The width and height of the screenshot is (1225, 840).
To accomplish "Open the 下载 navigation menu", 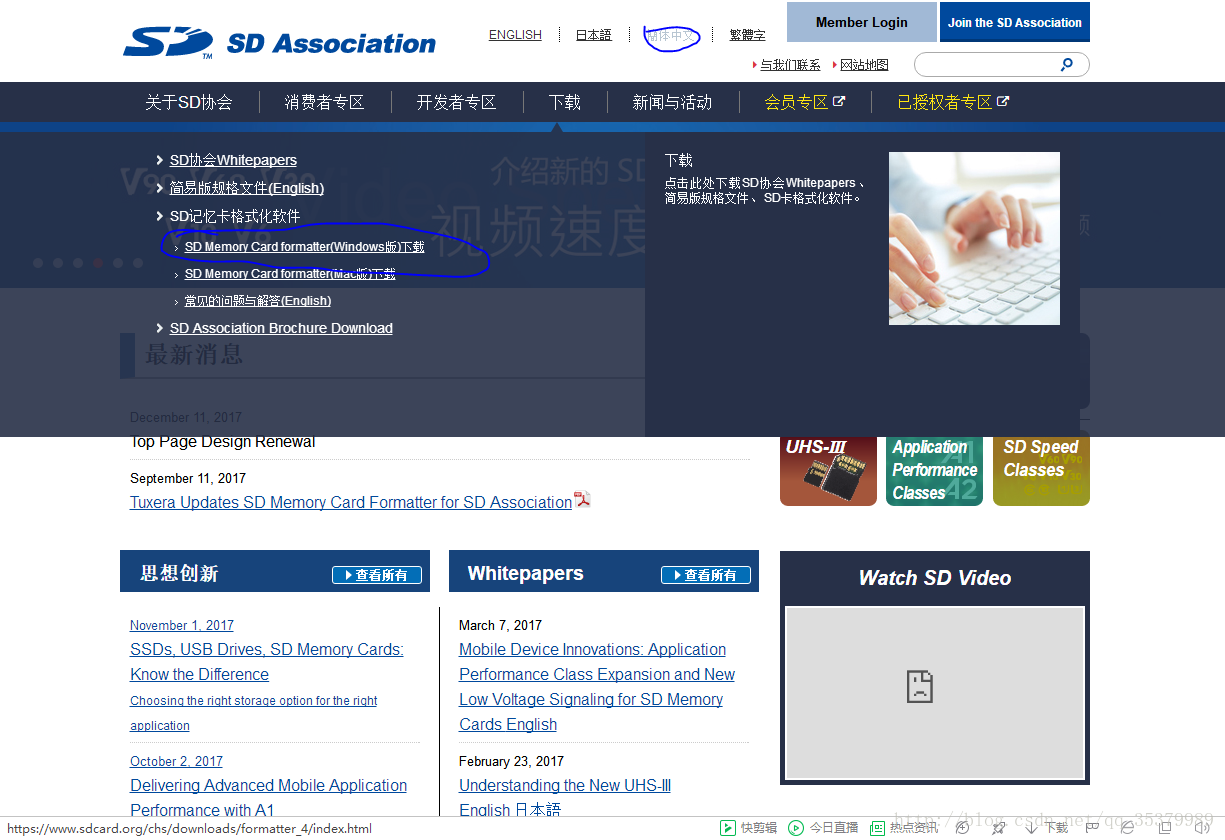I will (564, 102).
